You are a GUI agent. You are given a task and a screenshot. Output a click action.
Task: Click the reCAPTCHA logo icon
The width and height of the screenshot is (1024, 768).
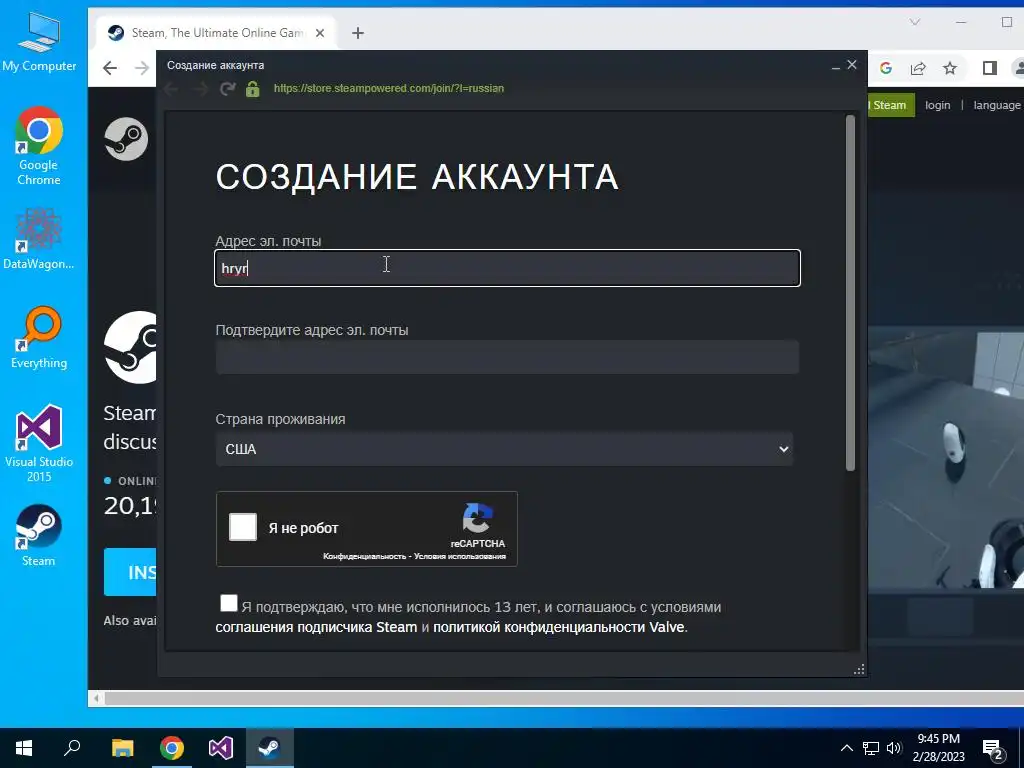478,519
